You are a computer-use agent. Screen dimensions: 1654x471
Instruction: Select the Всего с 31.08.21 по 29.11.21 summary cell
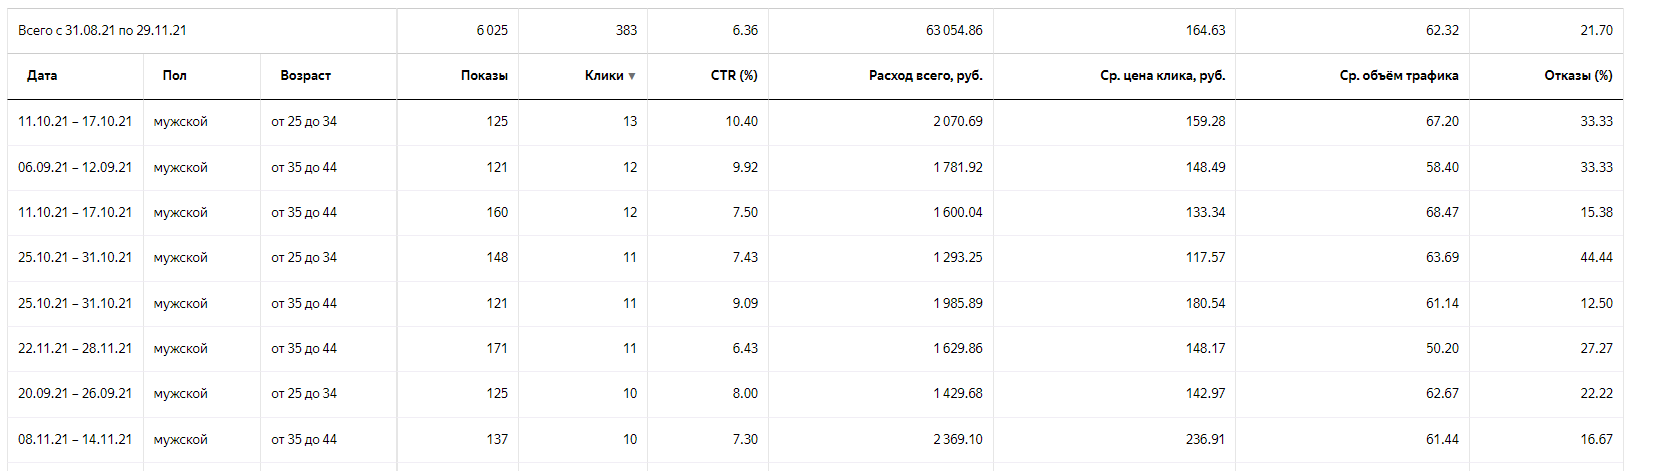[102, 31]
